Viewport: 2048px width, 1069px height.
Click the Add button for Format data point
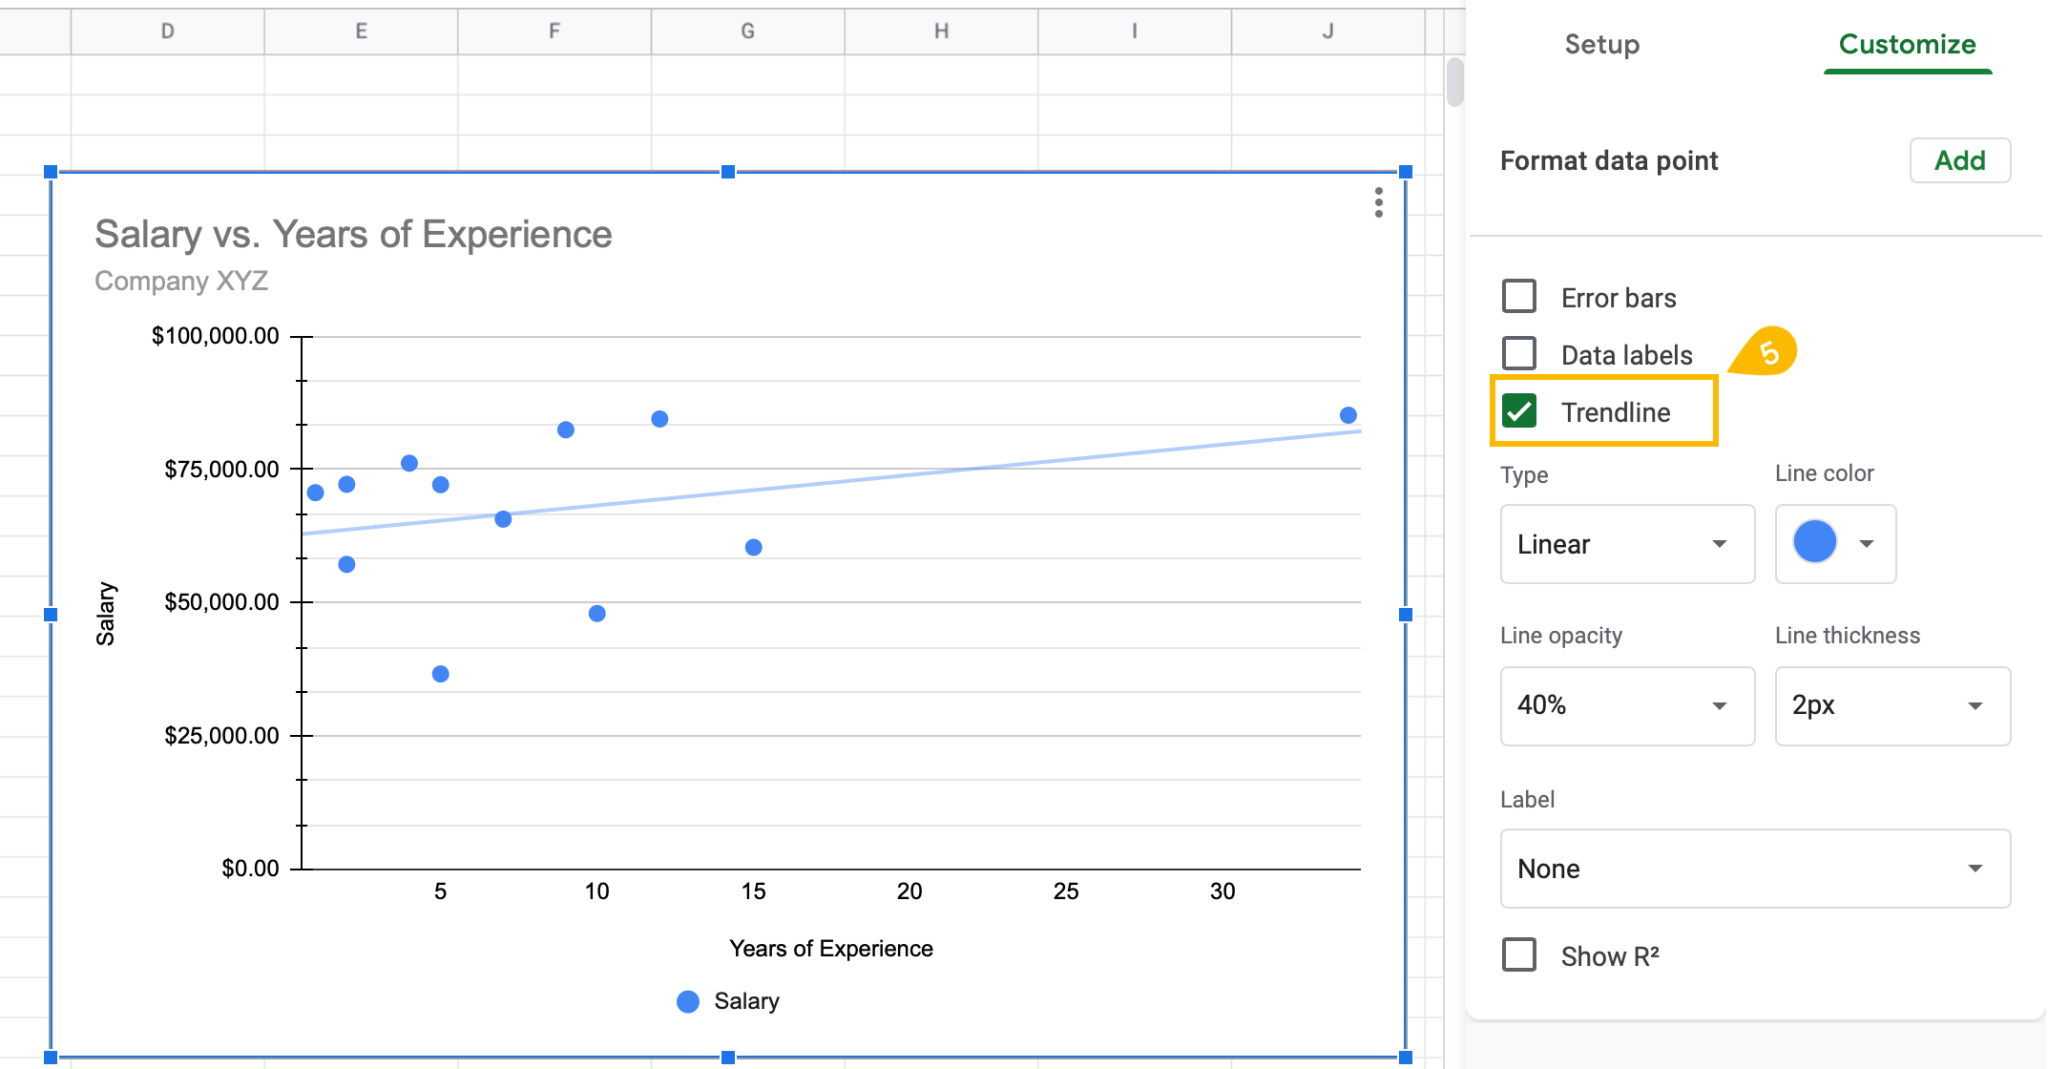click(x=1958, y=160)
